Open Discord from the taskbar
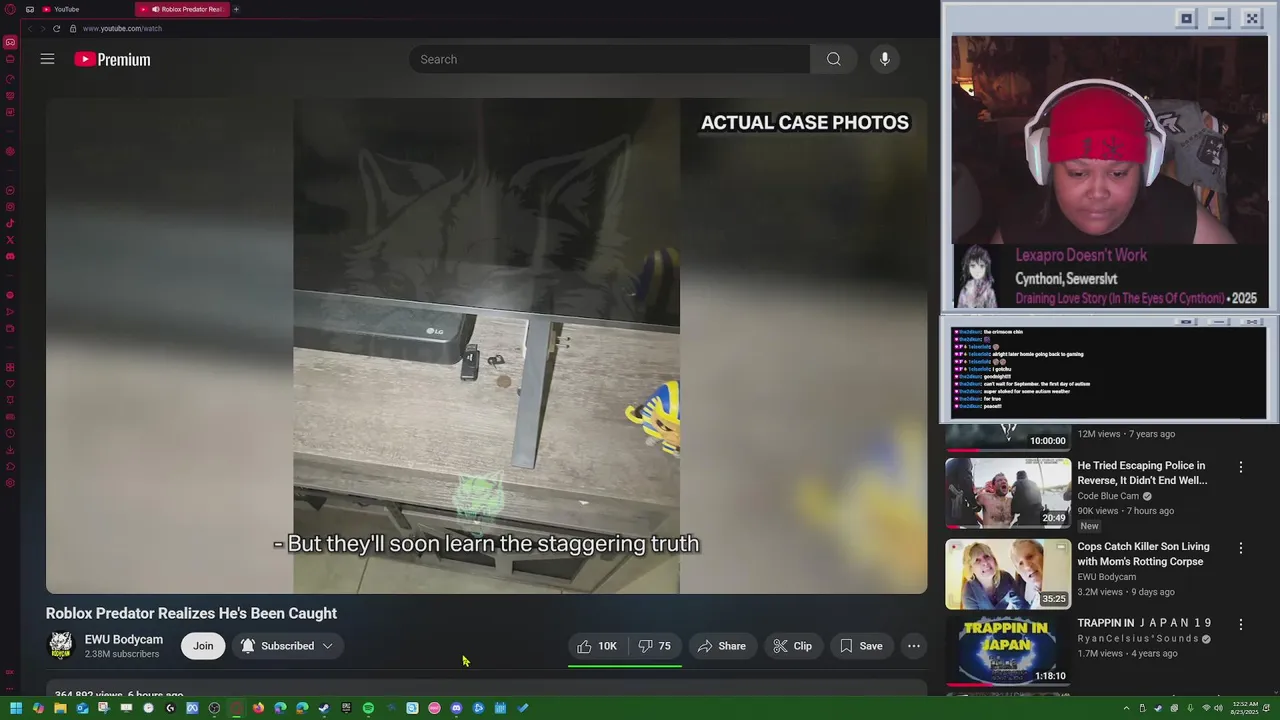The height and width of the screenshot is (720, 1280). (456, 708)
